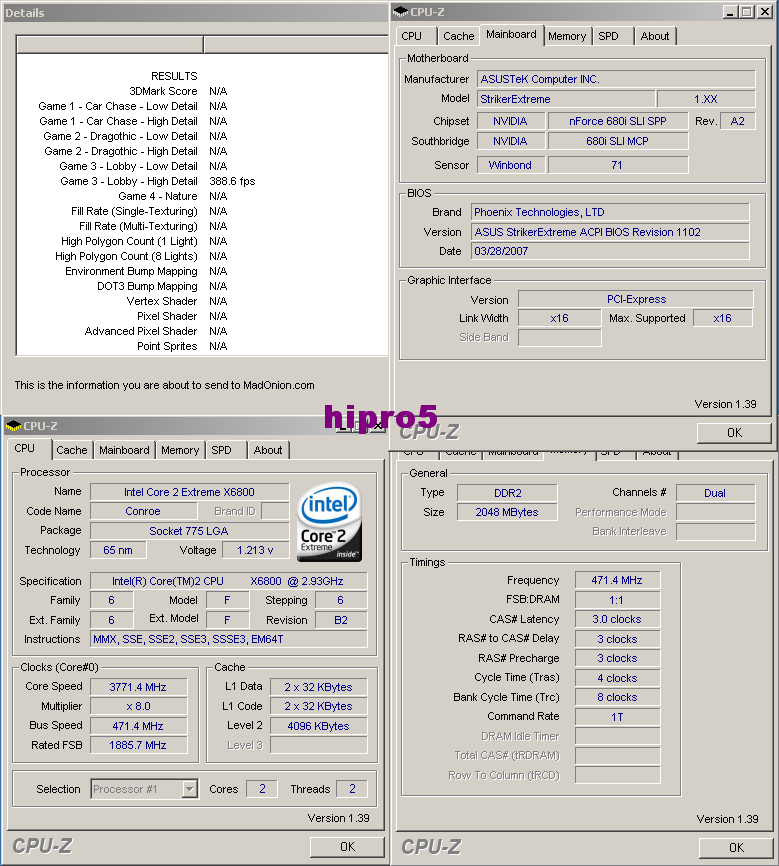Viewport: 779px width, 866px height.
Task: Click Bus Speed 471.4 MHz value
Action: pos(138,726)
